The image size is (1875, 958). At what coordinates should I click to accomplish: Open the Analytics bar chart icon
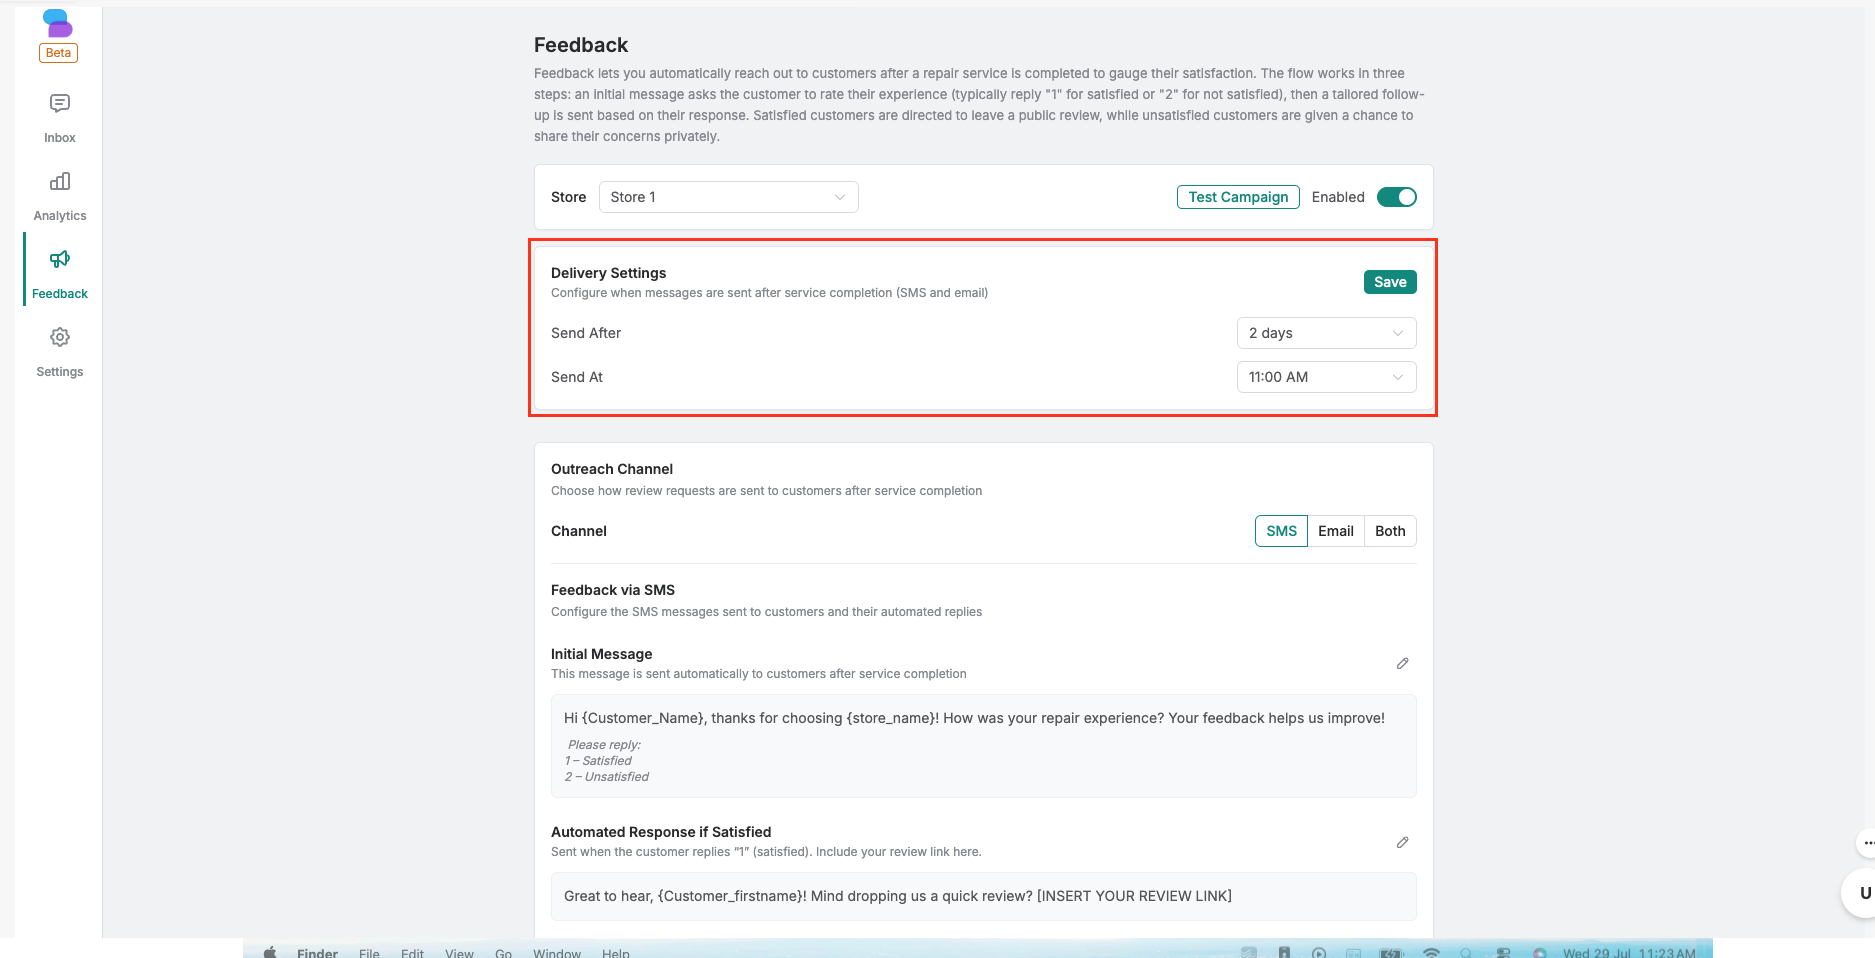point(60,181)
